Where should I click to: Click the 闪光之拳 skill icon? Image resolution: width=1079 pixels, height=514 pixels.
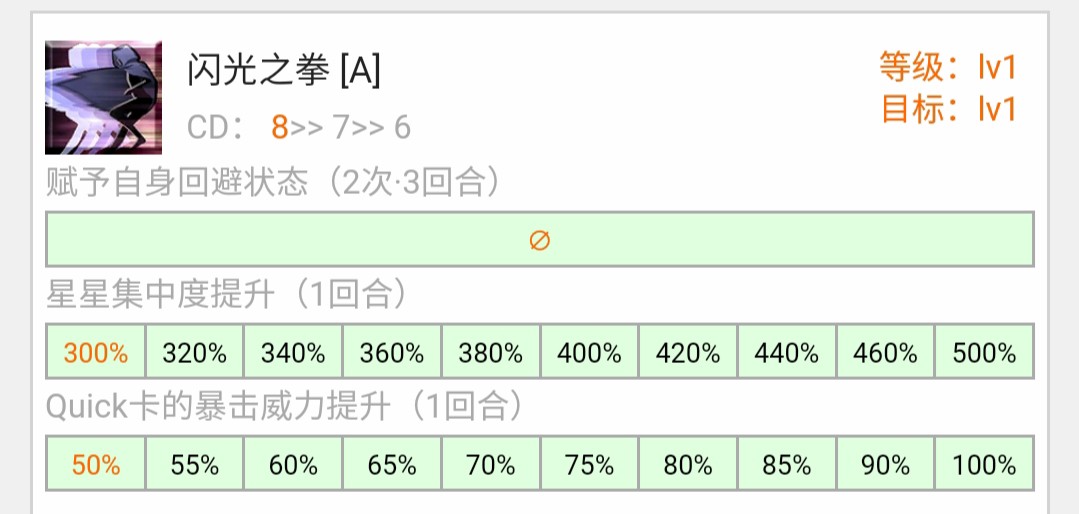(103, 97)
